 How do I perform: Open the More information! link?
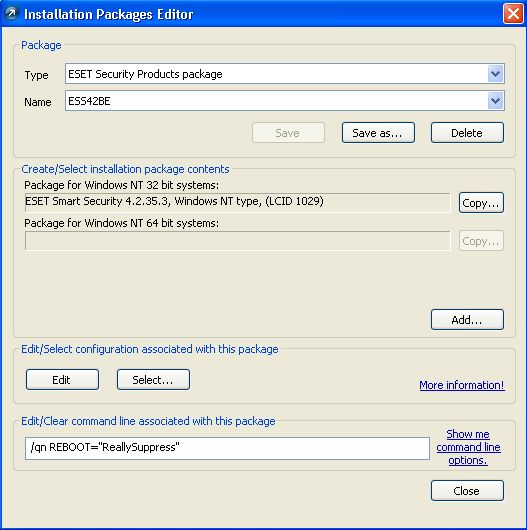point(462,385)
